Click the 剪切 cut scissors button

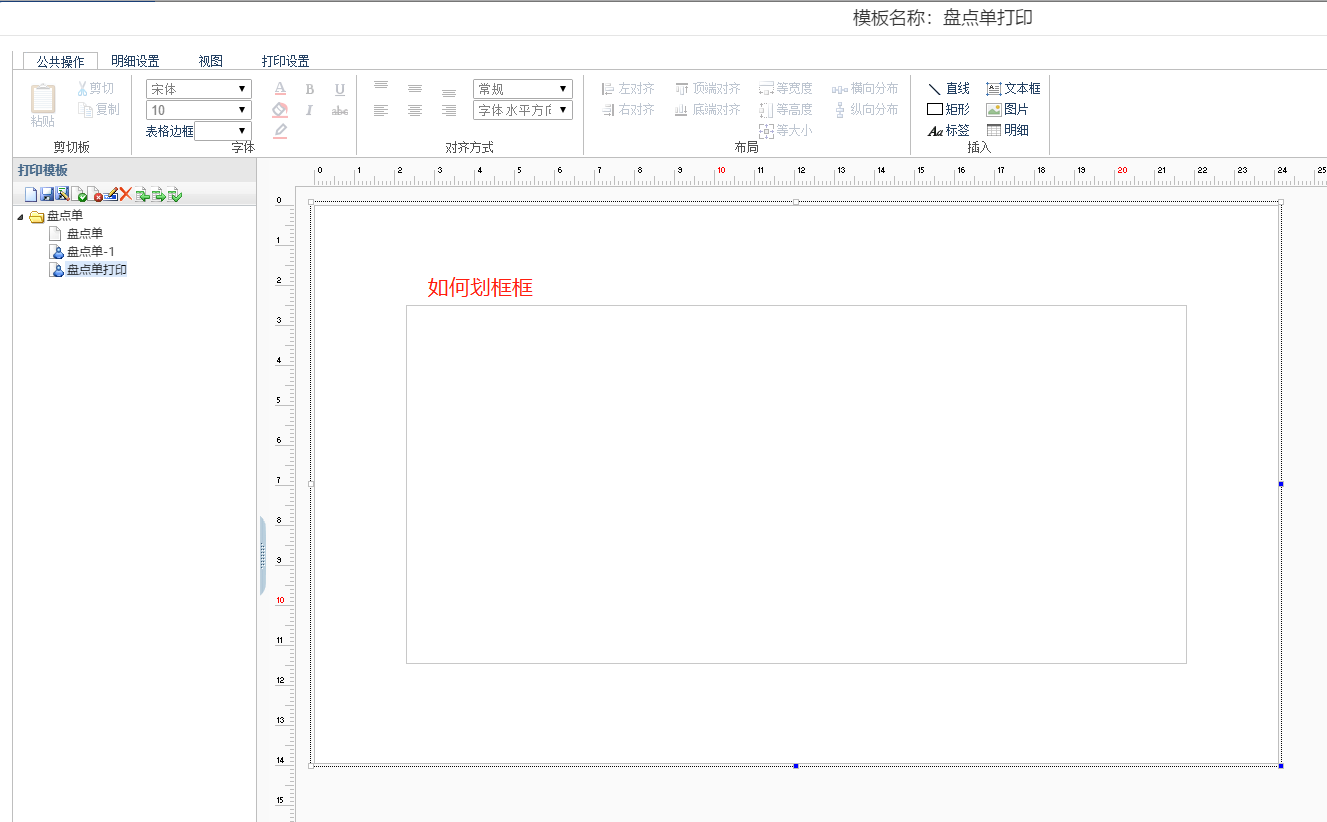tap(96, 89)
